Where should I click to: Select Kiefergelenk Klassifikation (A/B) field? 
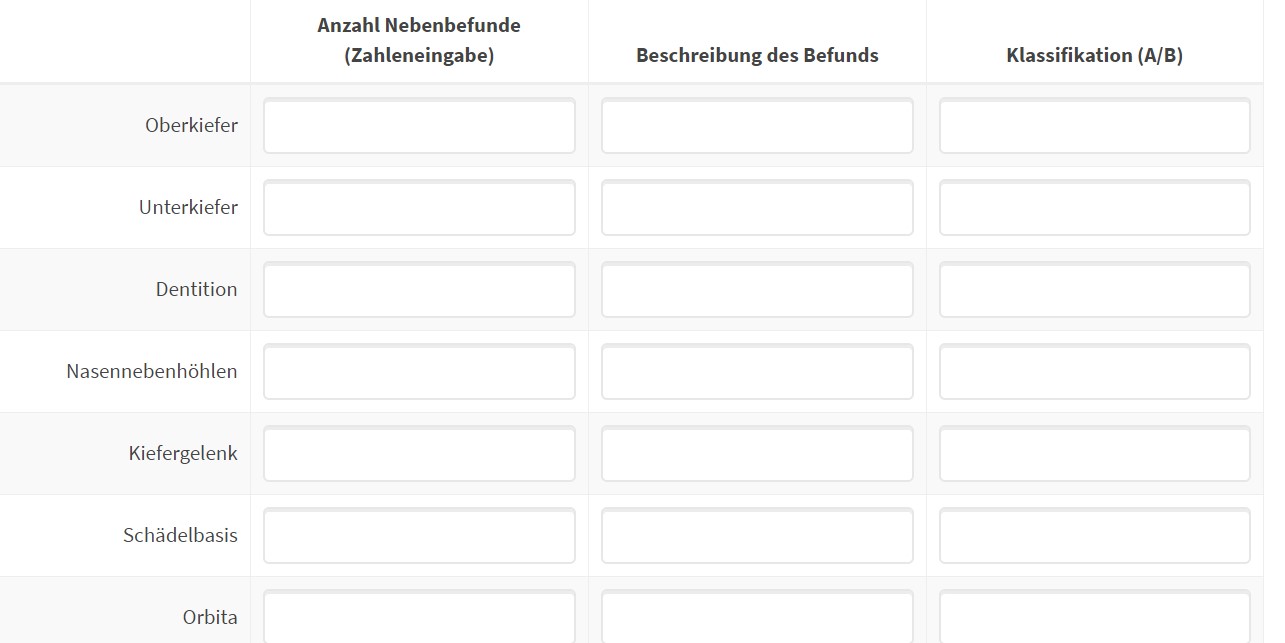(x=1094, y=454)
